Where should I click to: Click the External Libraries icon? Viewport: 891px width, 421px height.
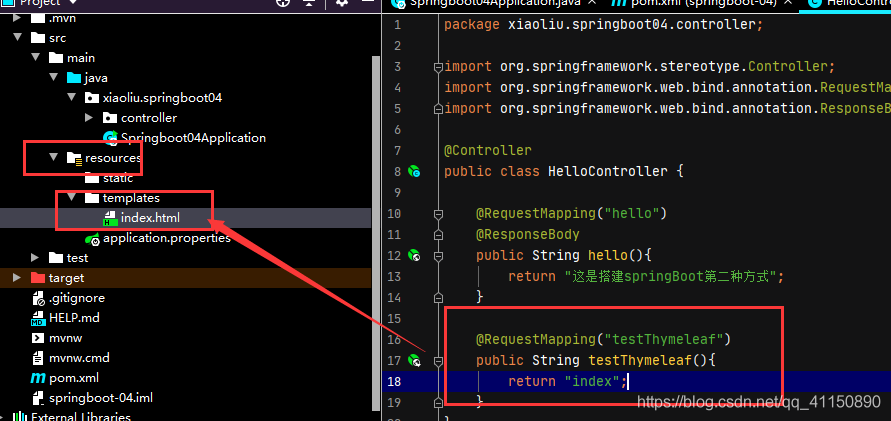[20, 418]
